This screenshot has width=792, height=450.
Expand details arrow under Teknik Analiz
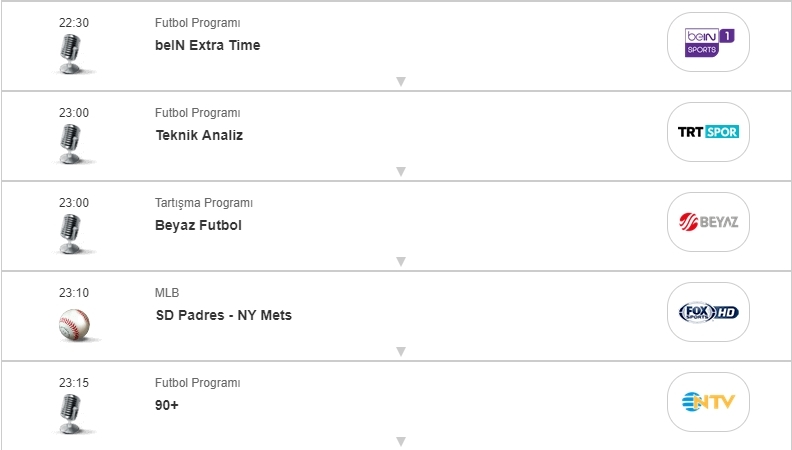click(400, 171)
